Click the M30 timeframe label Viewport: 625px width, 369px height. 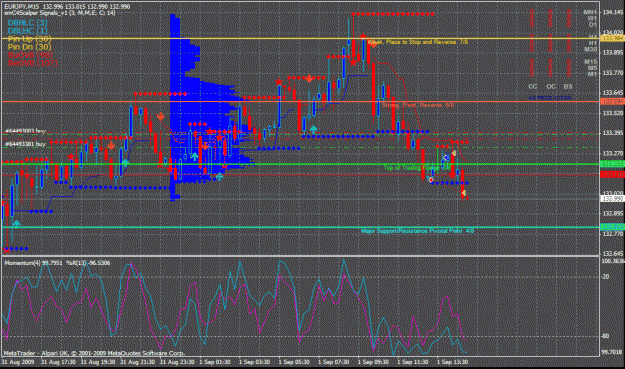(x=591, y=49)
